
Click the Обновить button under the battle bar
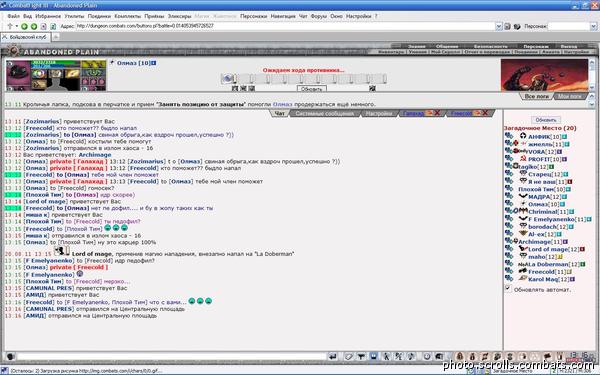coord(312,89)
